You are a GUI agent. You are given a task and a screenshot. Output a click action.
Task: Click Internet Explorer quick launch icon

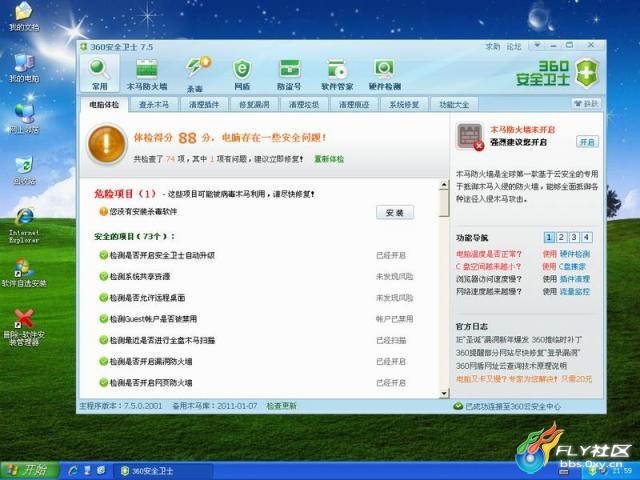tap(73, 471)
